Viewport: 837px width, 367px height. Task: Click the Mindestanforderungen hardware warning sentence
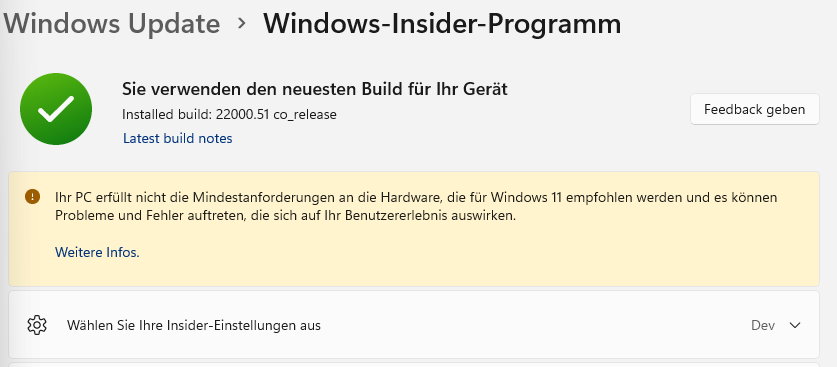point(416,198)
